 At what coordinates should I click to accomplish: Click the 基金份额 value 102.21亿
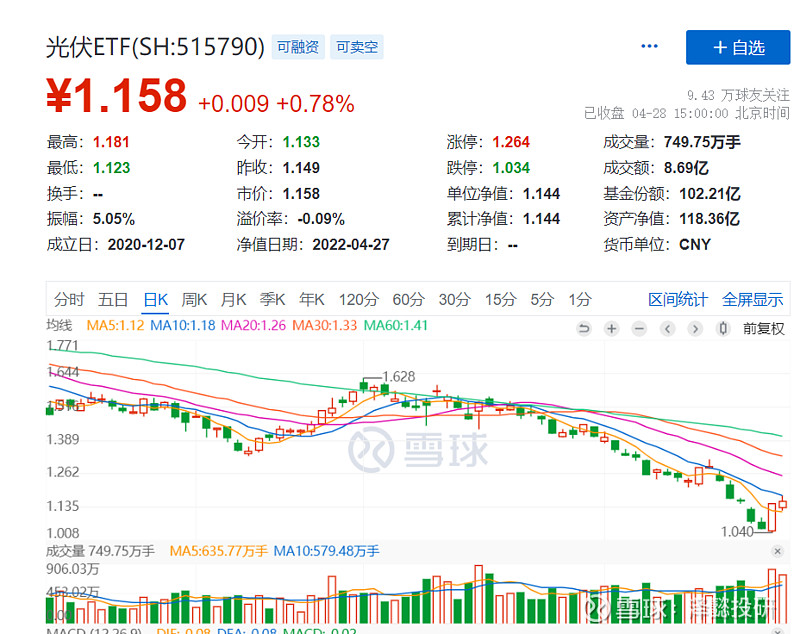(x=710, y=194)
